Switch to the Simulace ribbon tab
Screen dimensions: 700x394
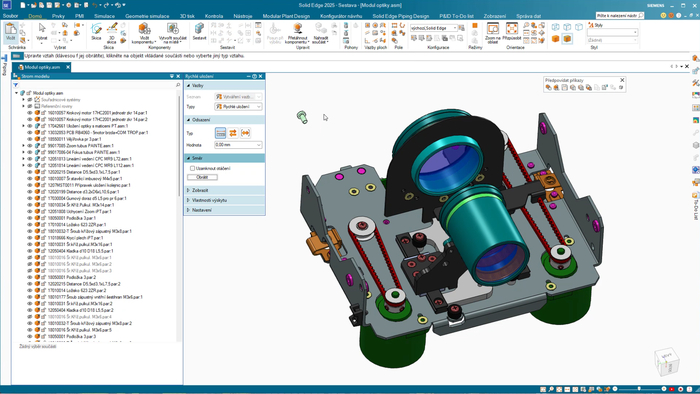tap(104, 16)
